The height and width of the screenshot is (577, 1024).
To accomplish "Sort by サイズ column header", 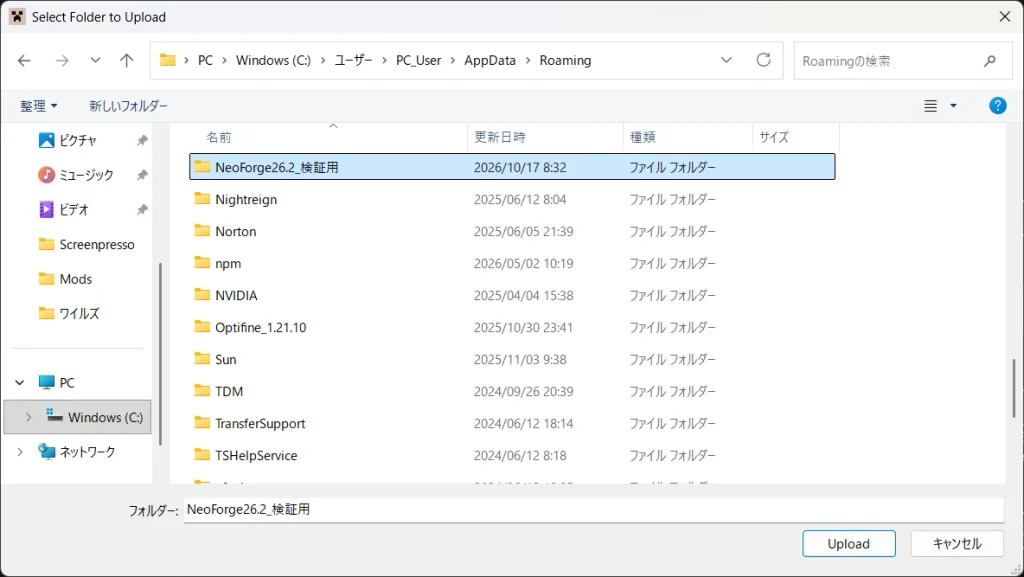I will [774, 137].
